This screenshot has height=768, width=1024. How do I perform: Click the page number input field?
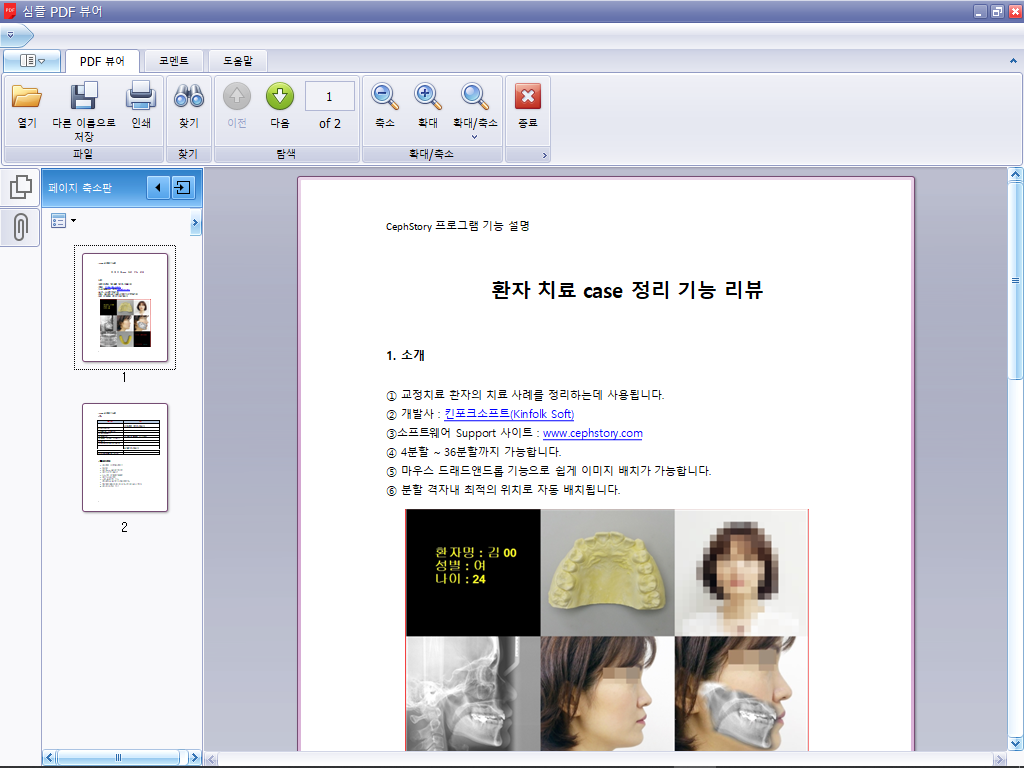tap(330, 97)
